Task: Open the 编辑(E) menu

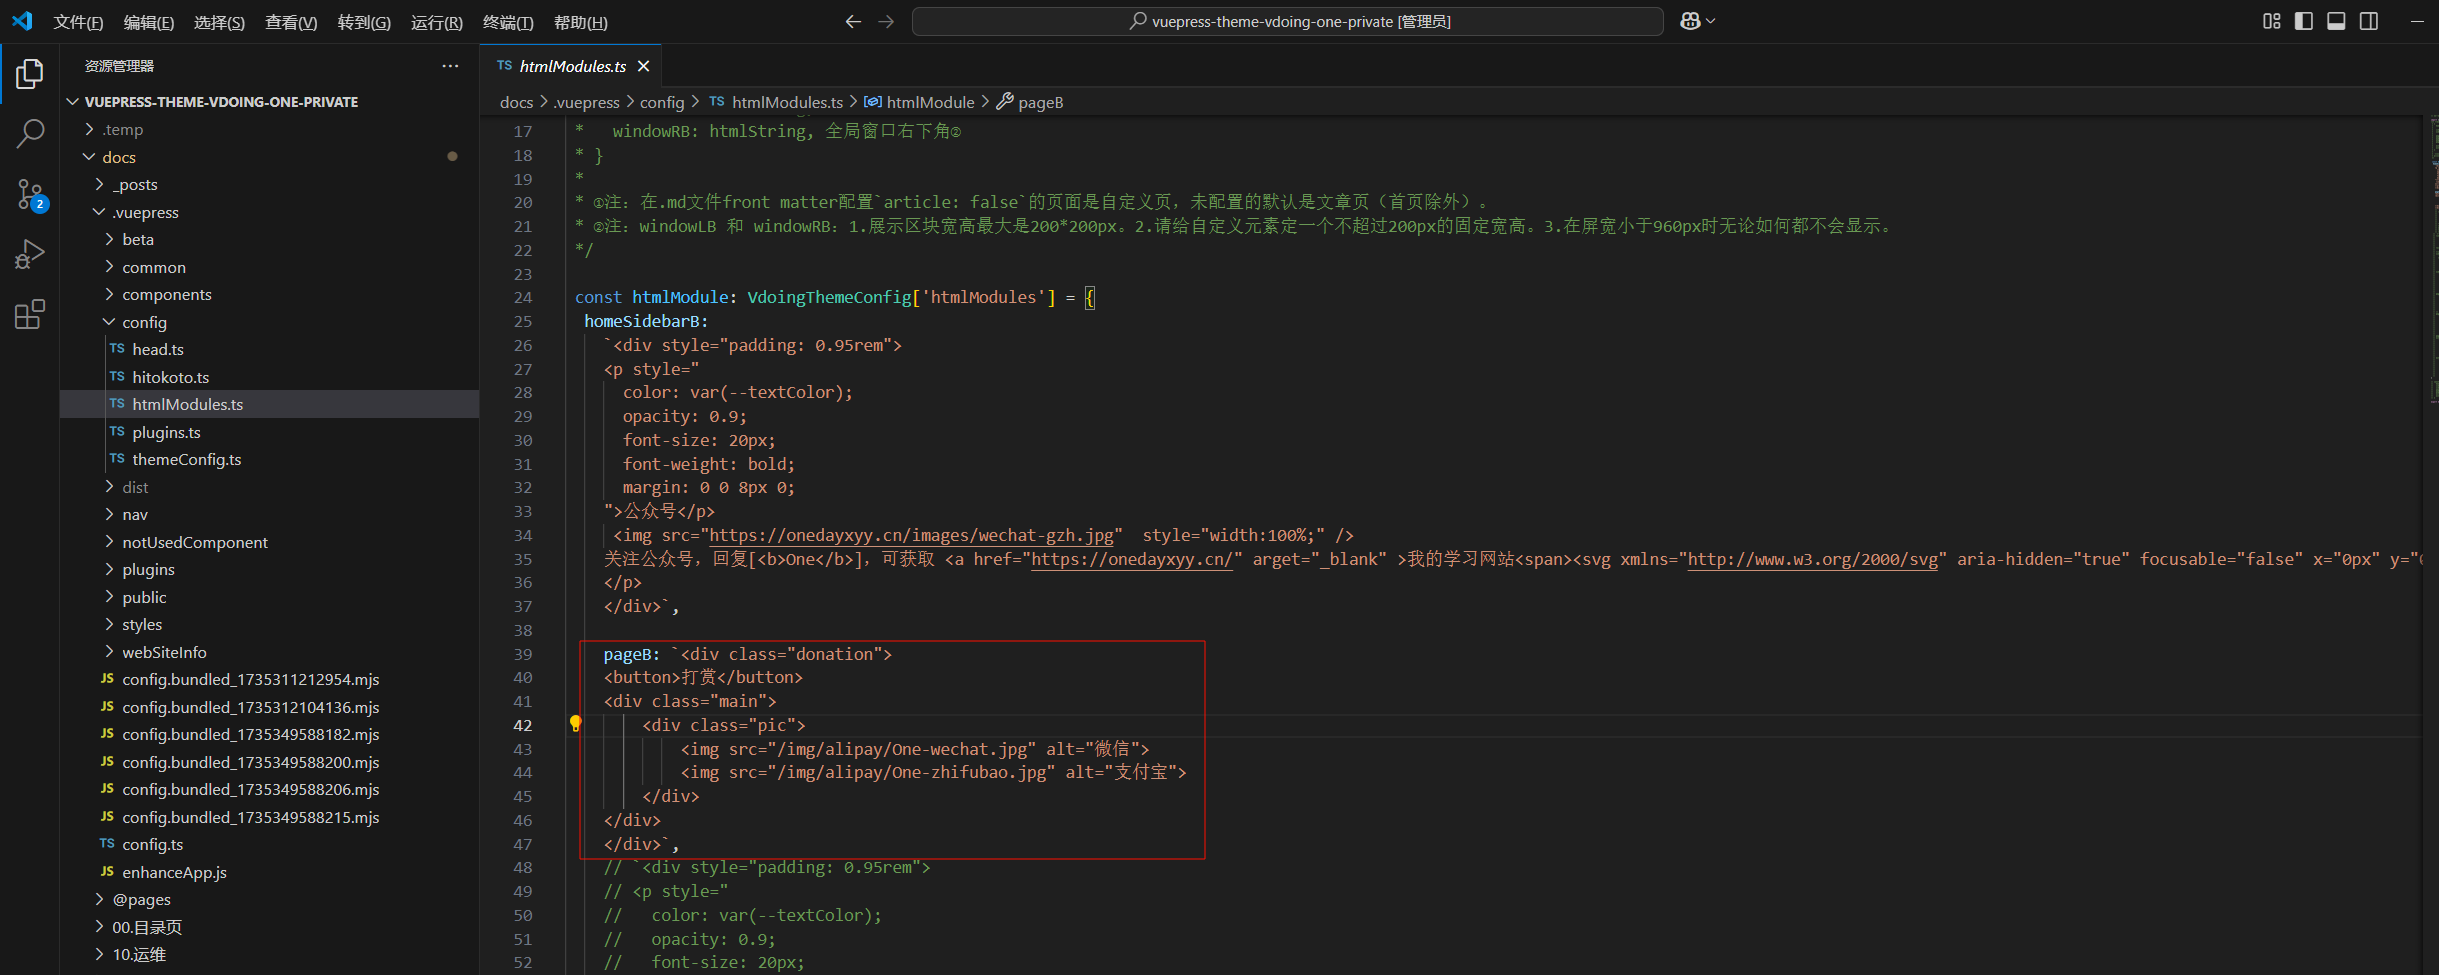Action: (x=149, y=22)
